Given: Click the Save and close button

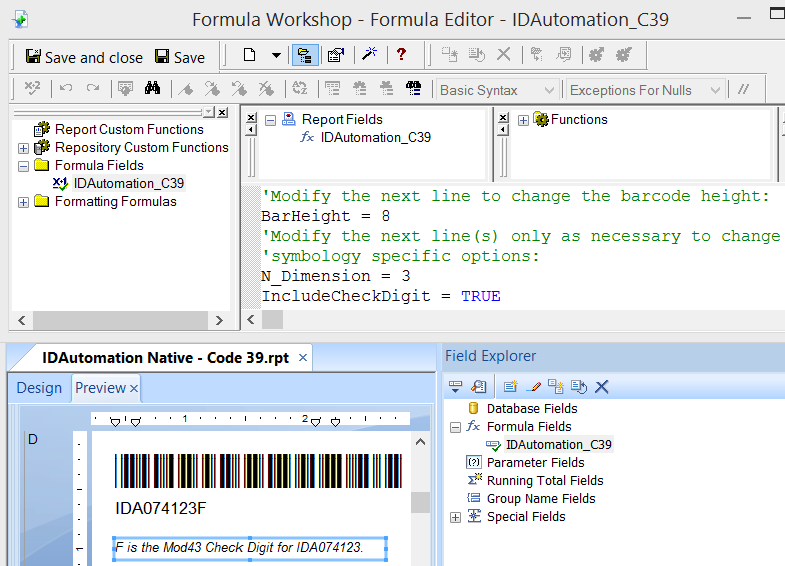Looking at the screenshot, I should (x=84, y=57).
